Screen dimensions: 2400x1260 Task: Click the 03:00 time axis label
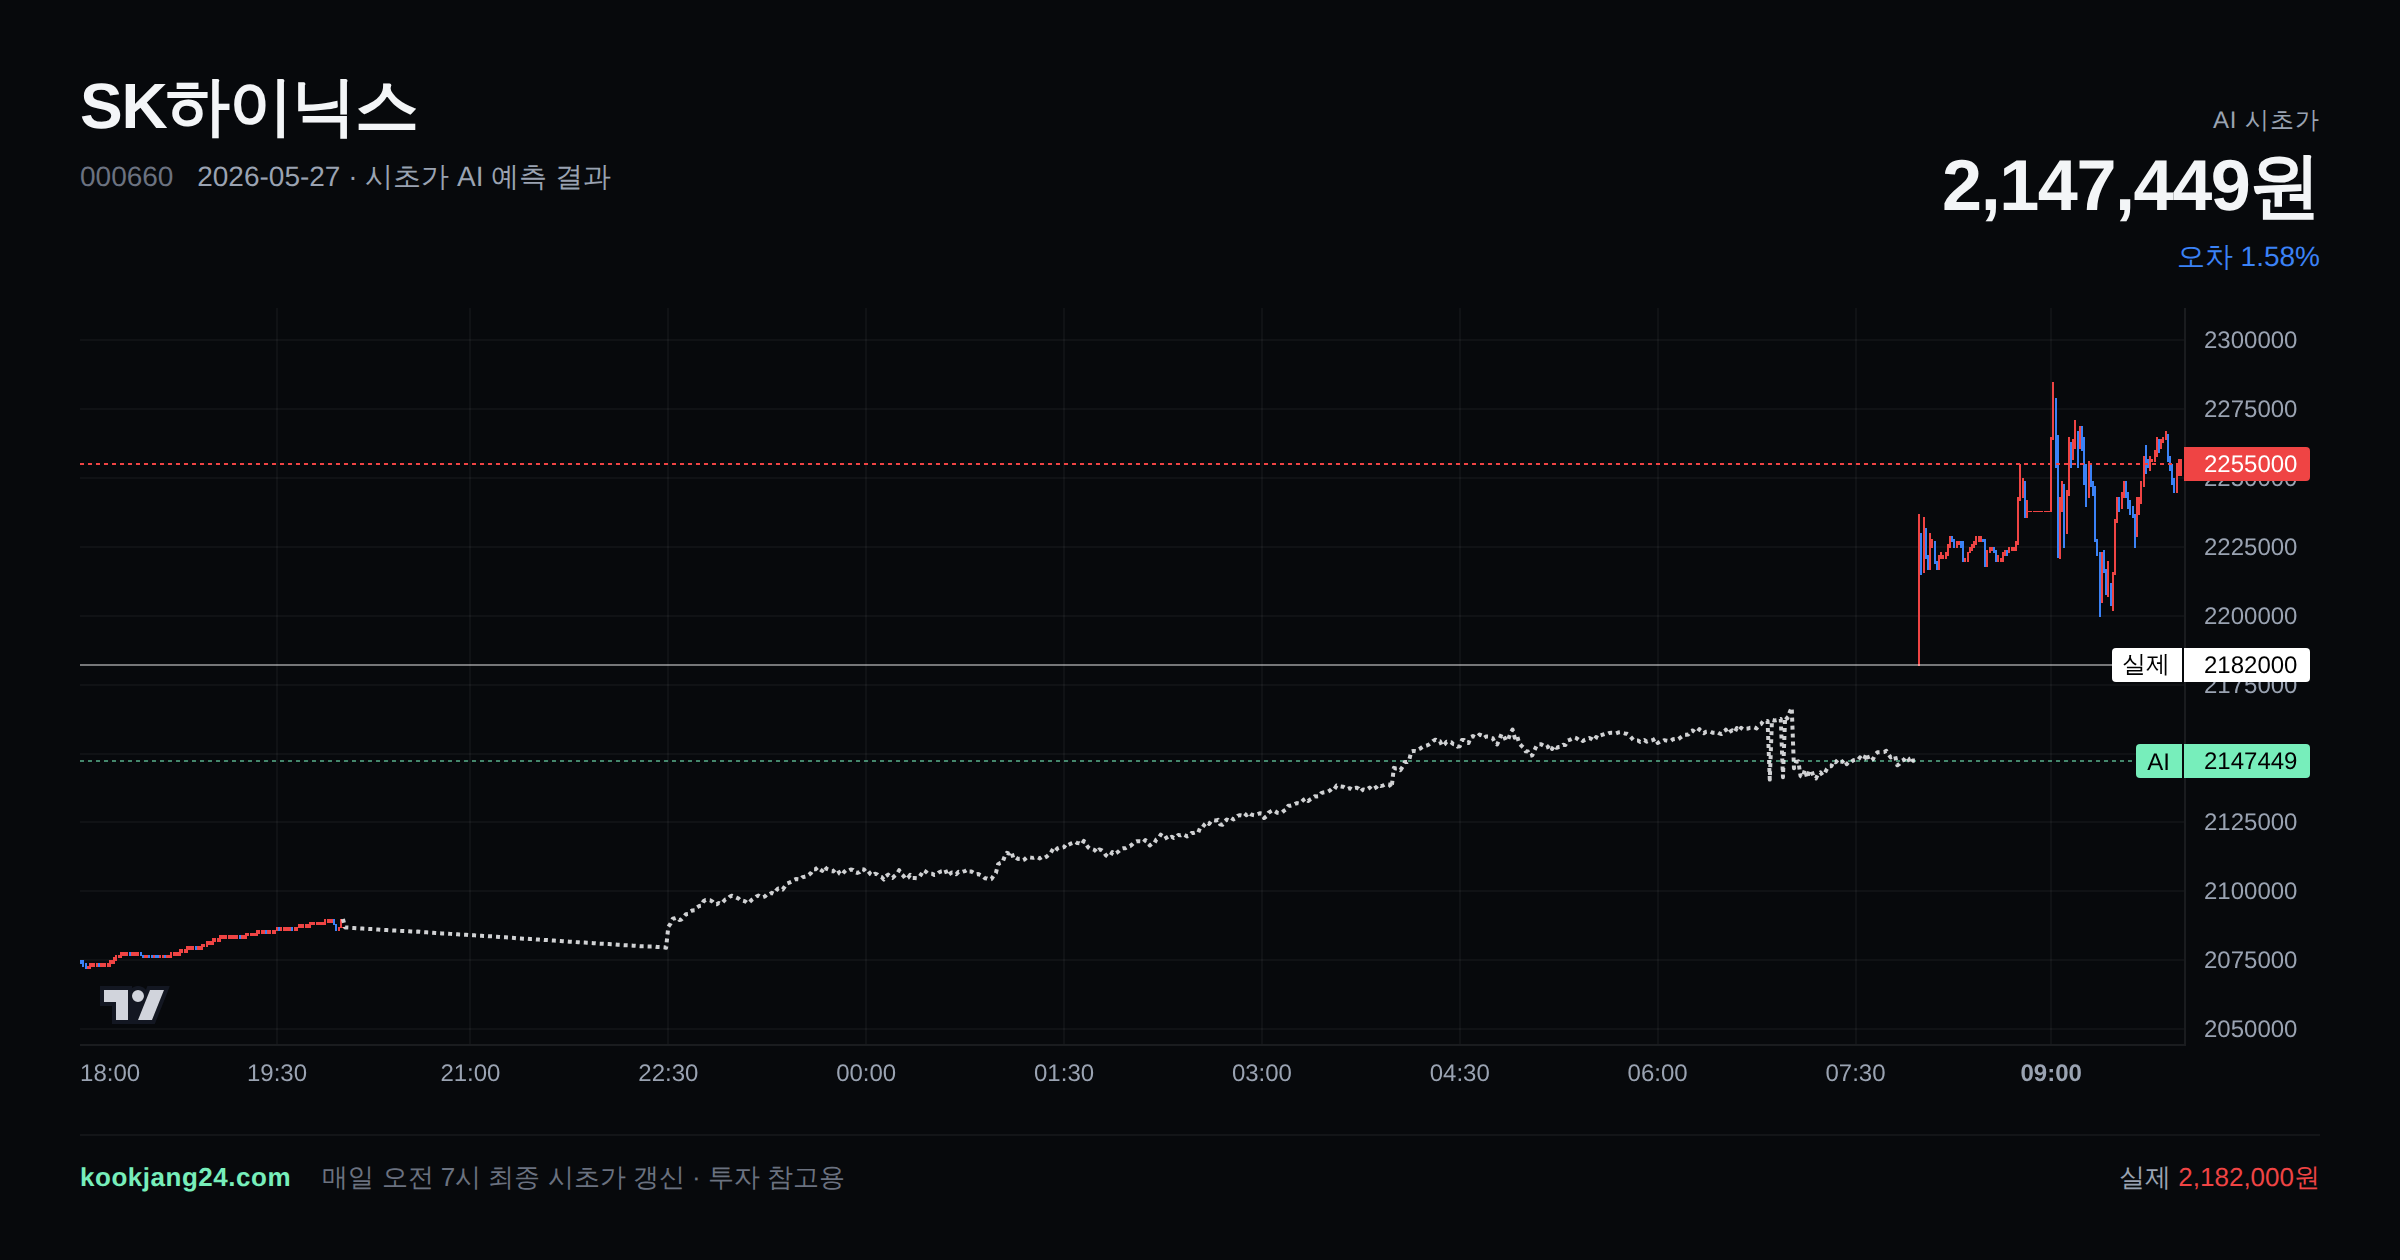tap(1262, 1073)
